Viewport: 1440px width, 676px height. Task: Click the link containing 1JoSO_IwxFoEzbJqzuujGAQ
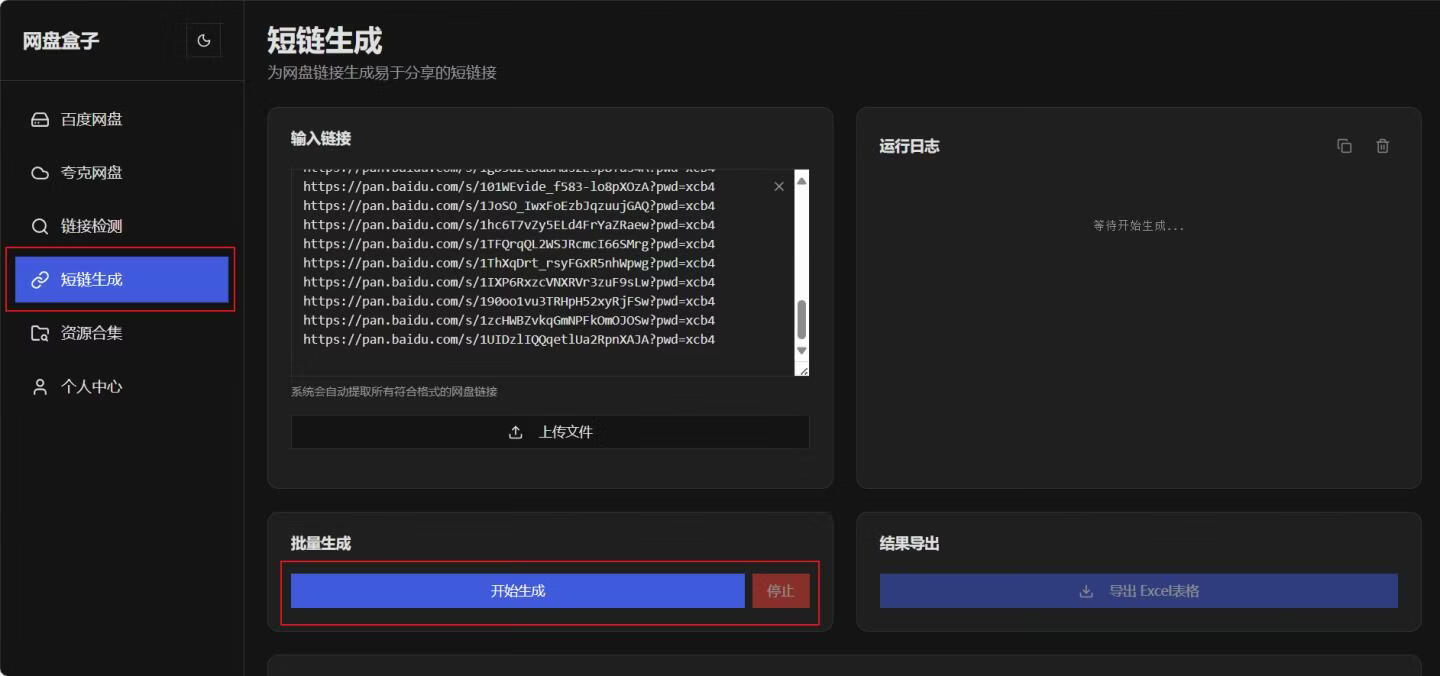point(509,206)
